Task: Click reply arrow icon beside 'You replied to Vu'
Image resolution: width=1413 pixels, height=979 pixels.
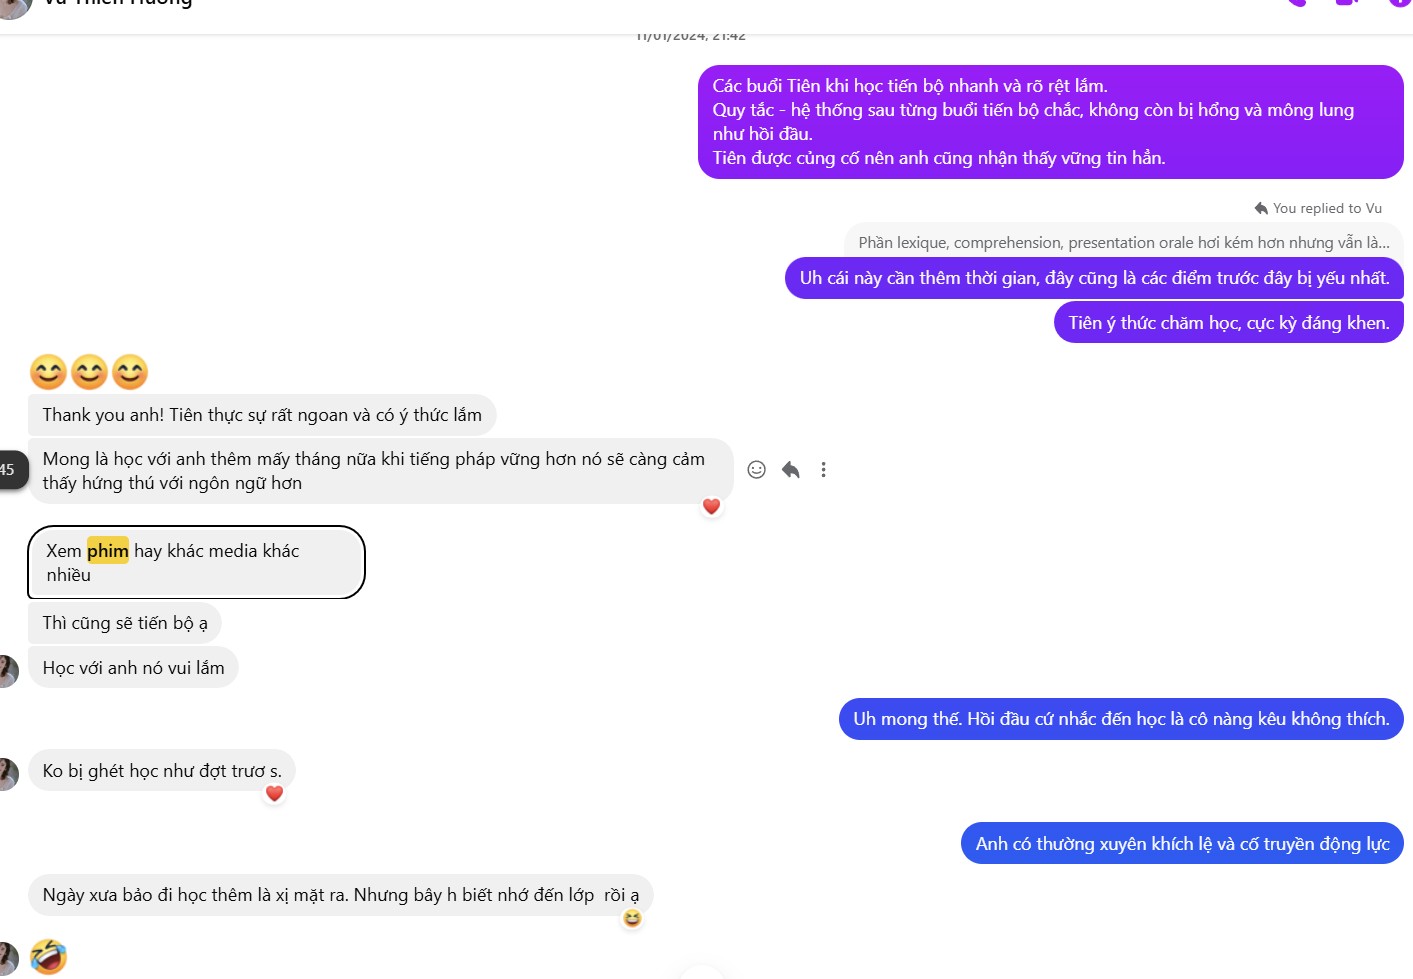Action: click(1261, 209)
